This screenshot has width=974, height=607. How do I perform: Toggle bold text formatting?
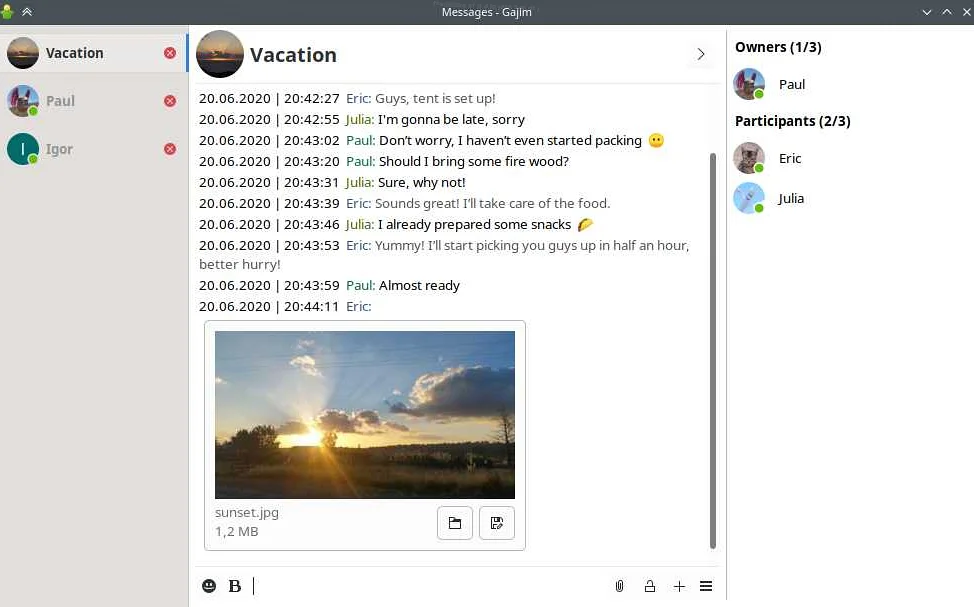pos(235,586)
